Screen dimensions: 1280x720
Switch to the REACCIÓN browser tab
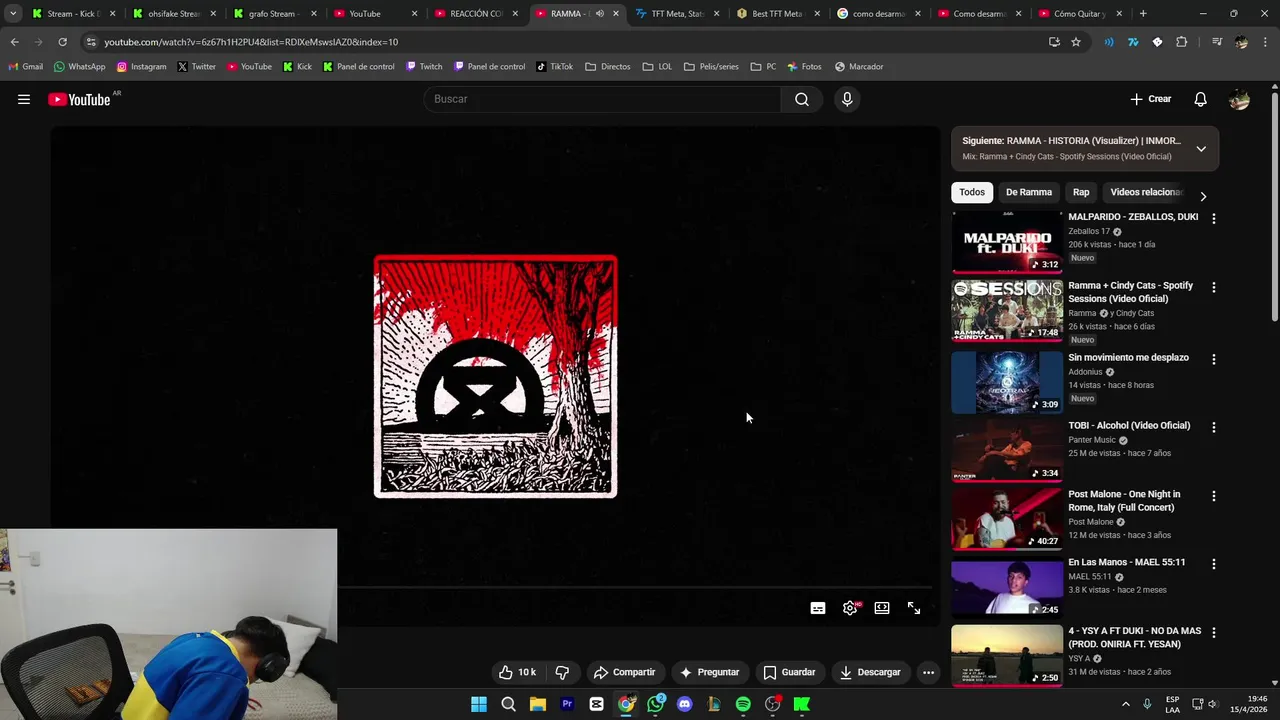(x=476, y=14)
